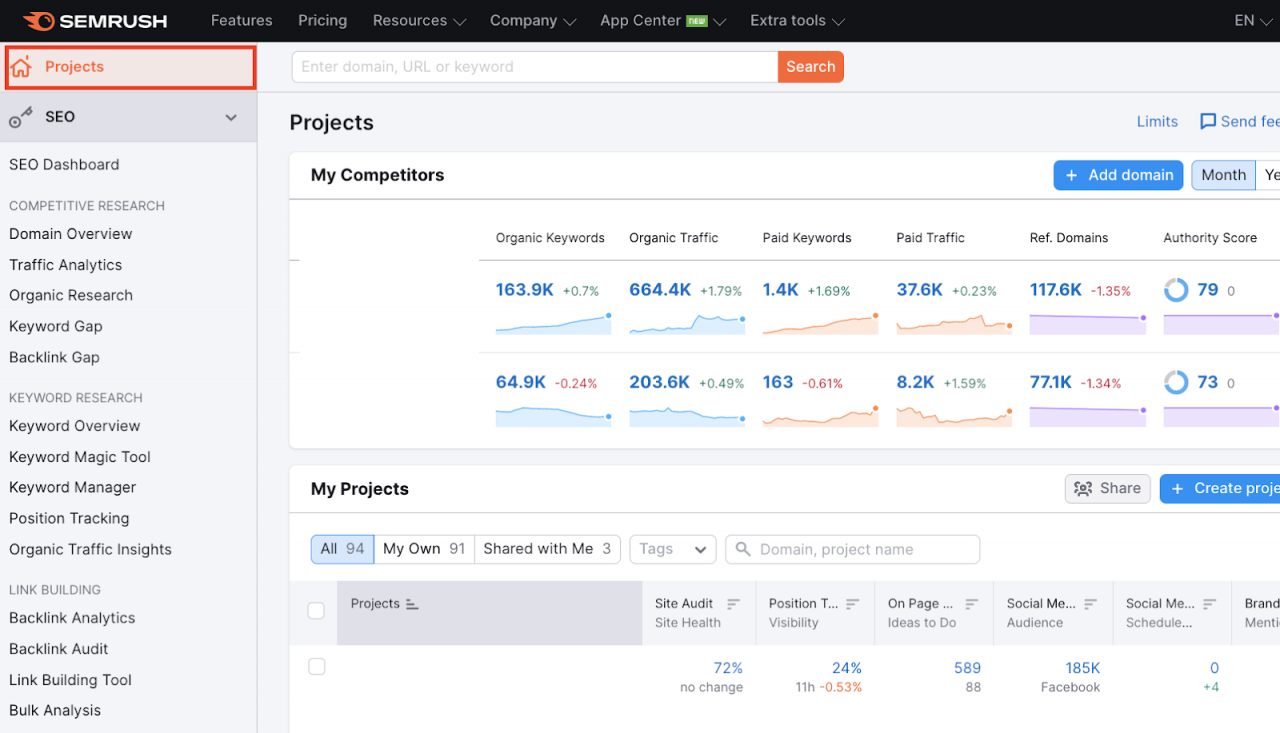Click the New badge on App Center
Viewport: 1280px width, 733px height.
click(x=697, y=21)
